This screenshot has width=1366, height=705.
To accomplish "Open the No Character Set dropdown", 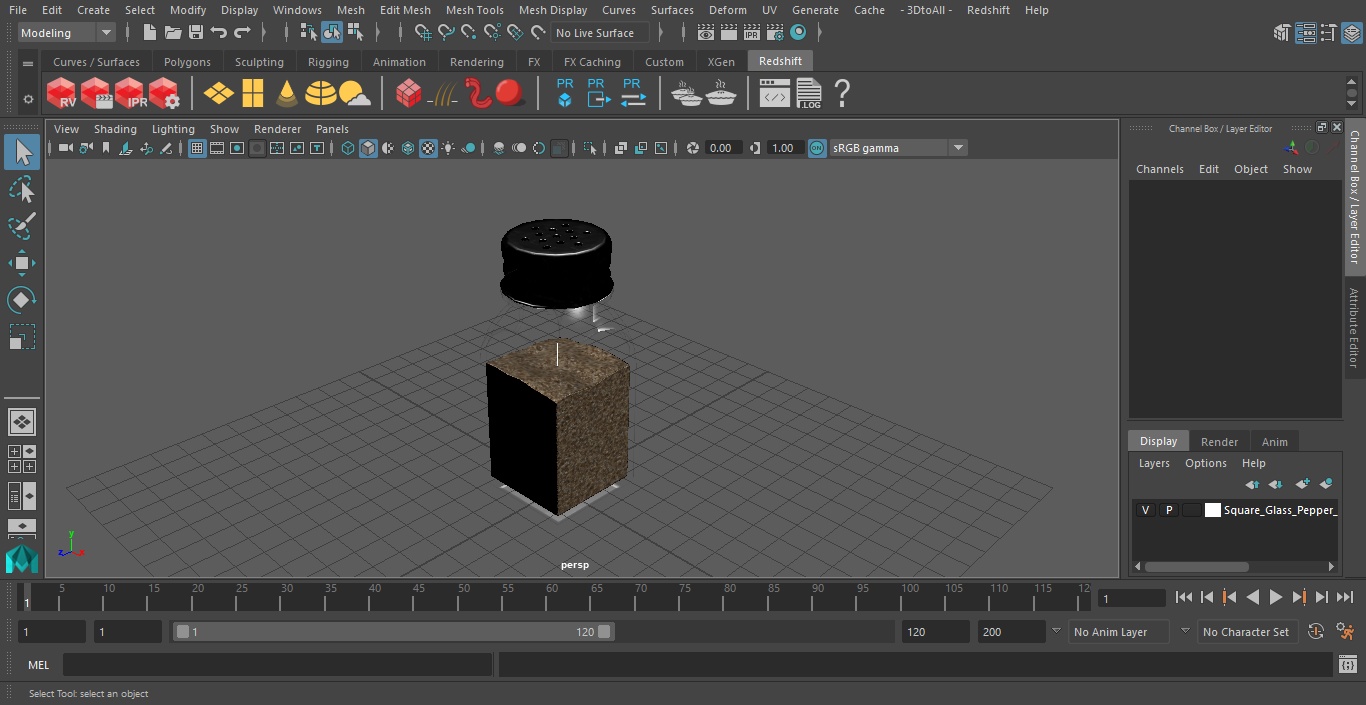I will coord(1247,632).
